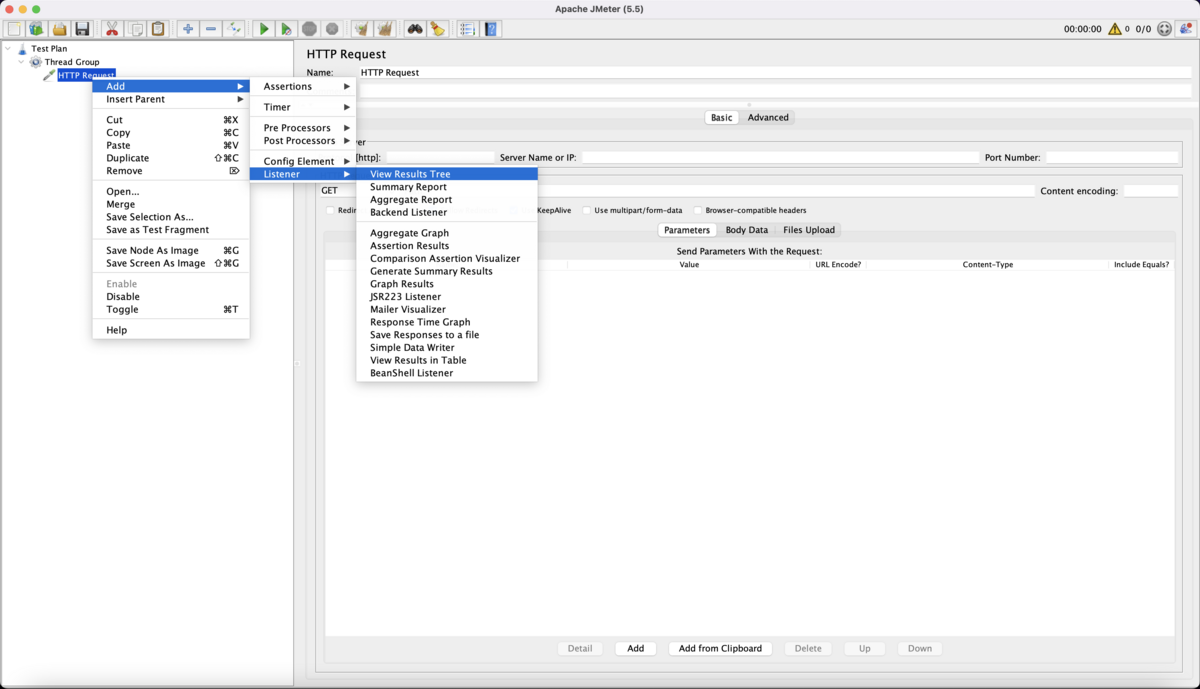The width and height of the screenshot is (1200, 689).
Task: Click the single broom Clear toolbar icon
Action: pyautogui.click(x=362, y=29)
